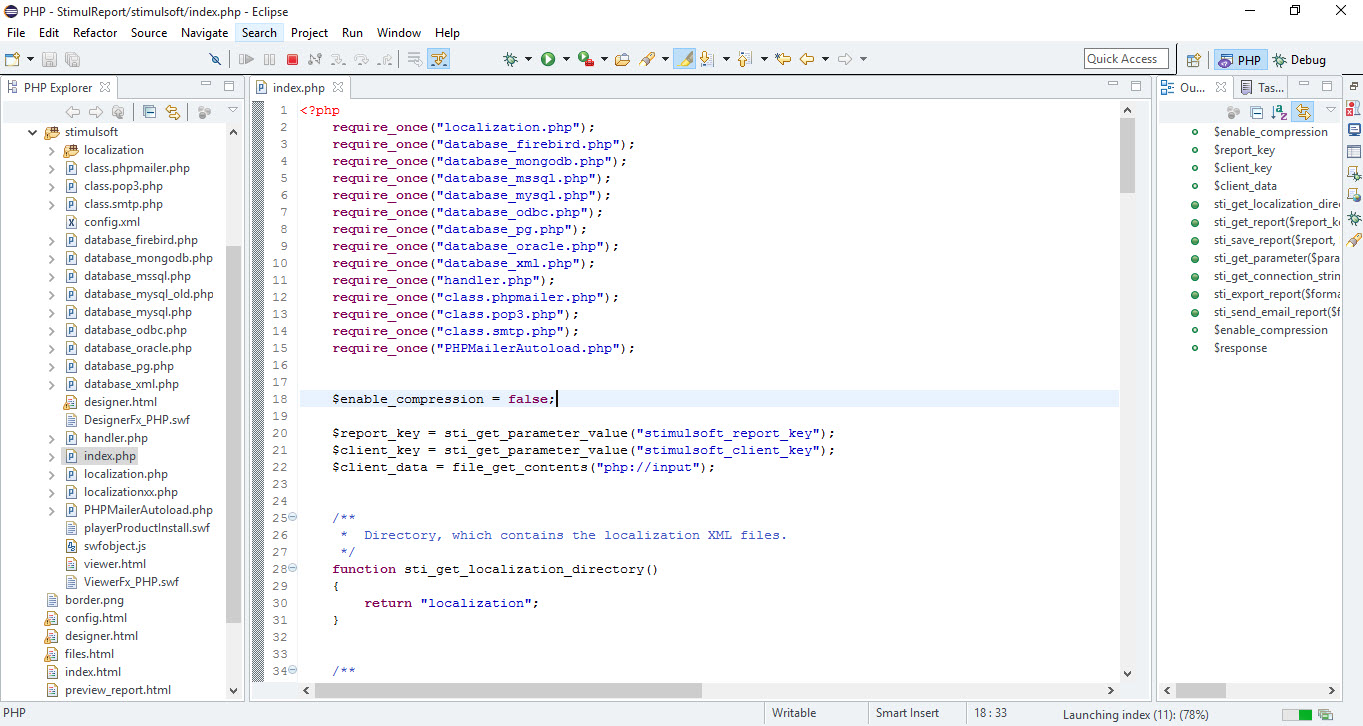Click the Back navigation arrow

[807, 59]
